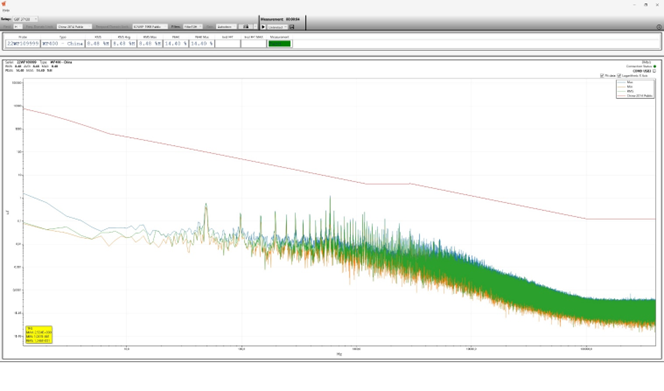664x391 pixels.
Task: Open the settings gear at far right
Action: pyautogui.click(x=659, y=27)
